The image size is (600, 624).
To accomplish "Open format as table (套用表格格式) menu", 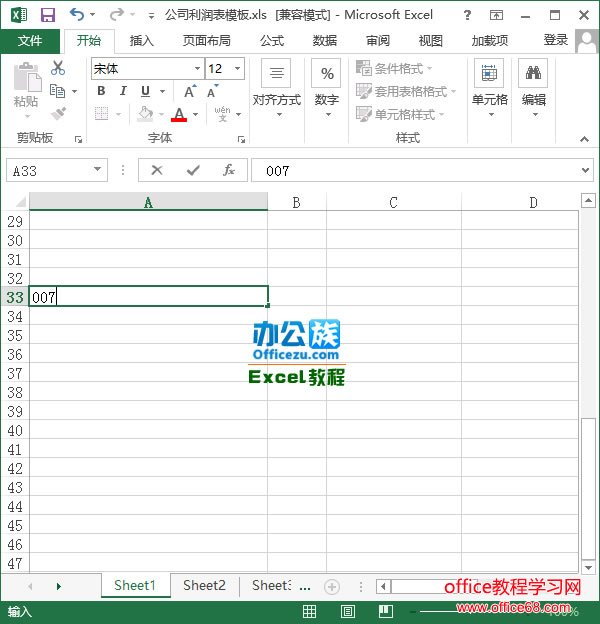I will tap(406, 92).
